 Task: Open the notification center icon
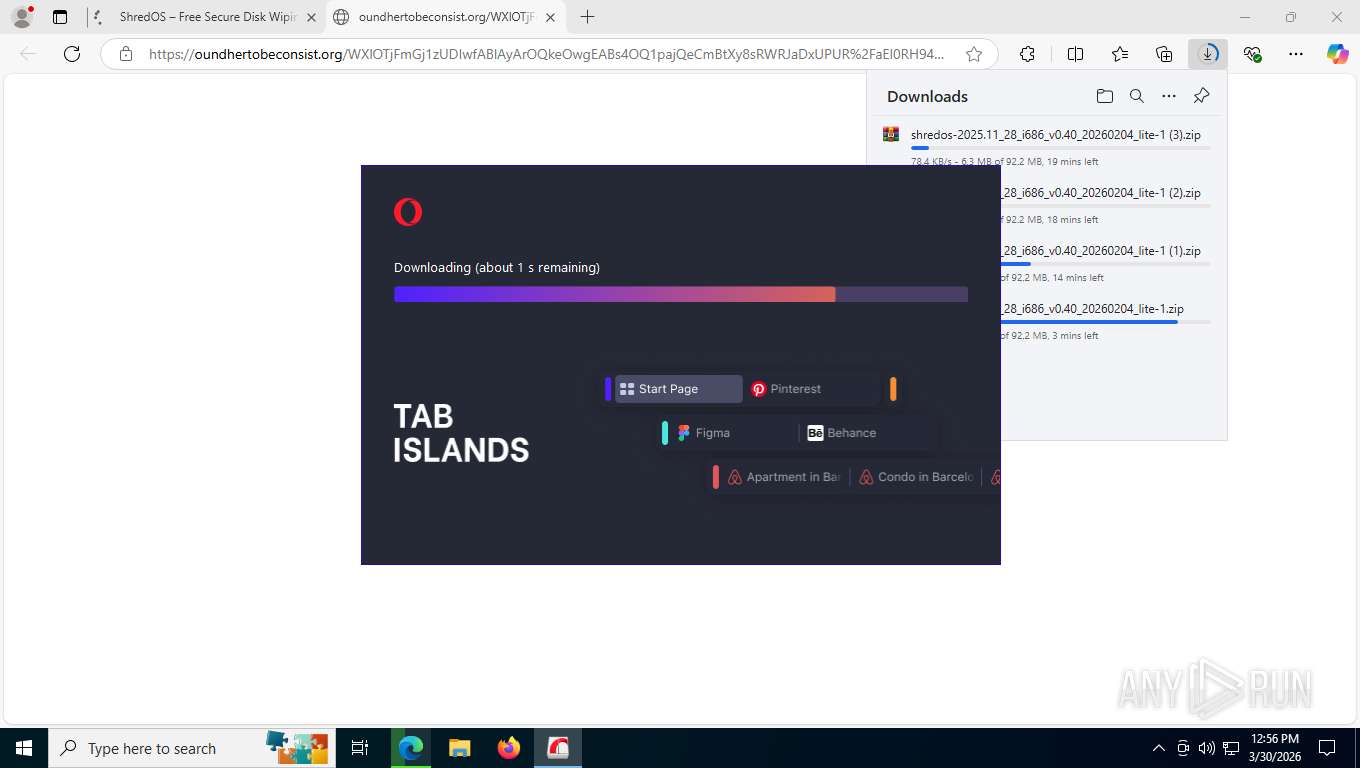pos(1327,748)
